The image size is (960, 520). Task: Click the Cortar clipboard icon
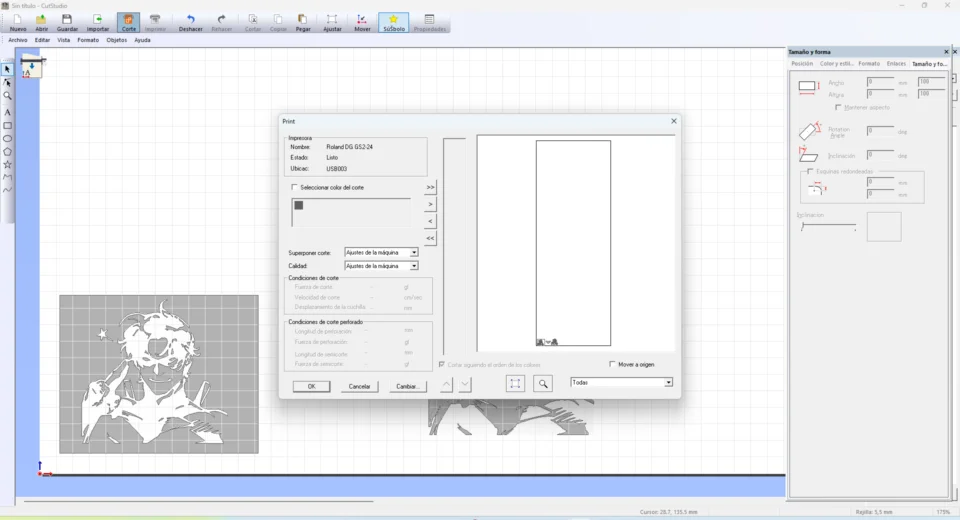point(253,23)
